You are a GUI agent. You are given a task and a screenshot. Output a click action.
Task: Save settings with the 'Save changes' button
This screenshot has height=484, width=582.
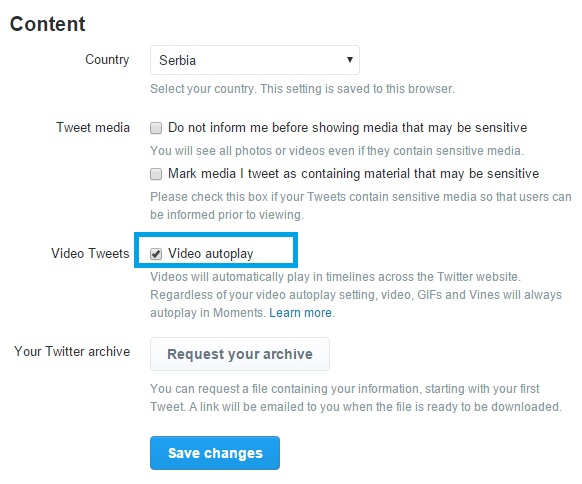point(215,453)
